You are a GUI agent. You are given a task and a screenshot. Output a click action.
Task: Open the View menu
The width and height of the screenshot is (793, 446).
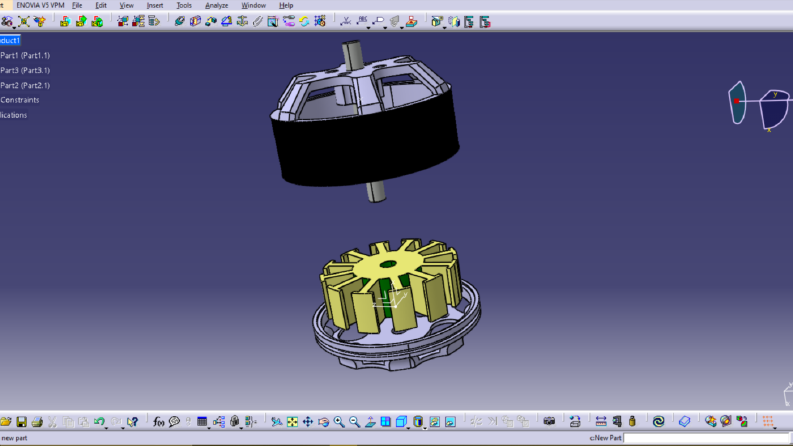click(x=126, y=5)
